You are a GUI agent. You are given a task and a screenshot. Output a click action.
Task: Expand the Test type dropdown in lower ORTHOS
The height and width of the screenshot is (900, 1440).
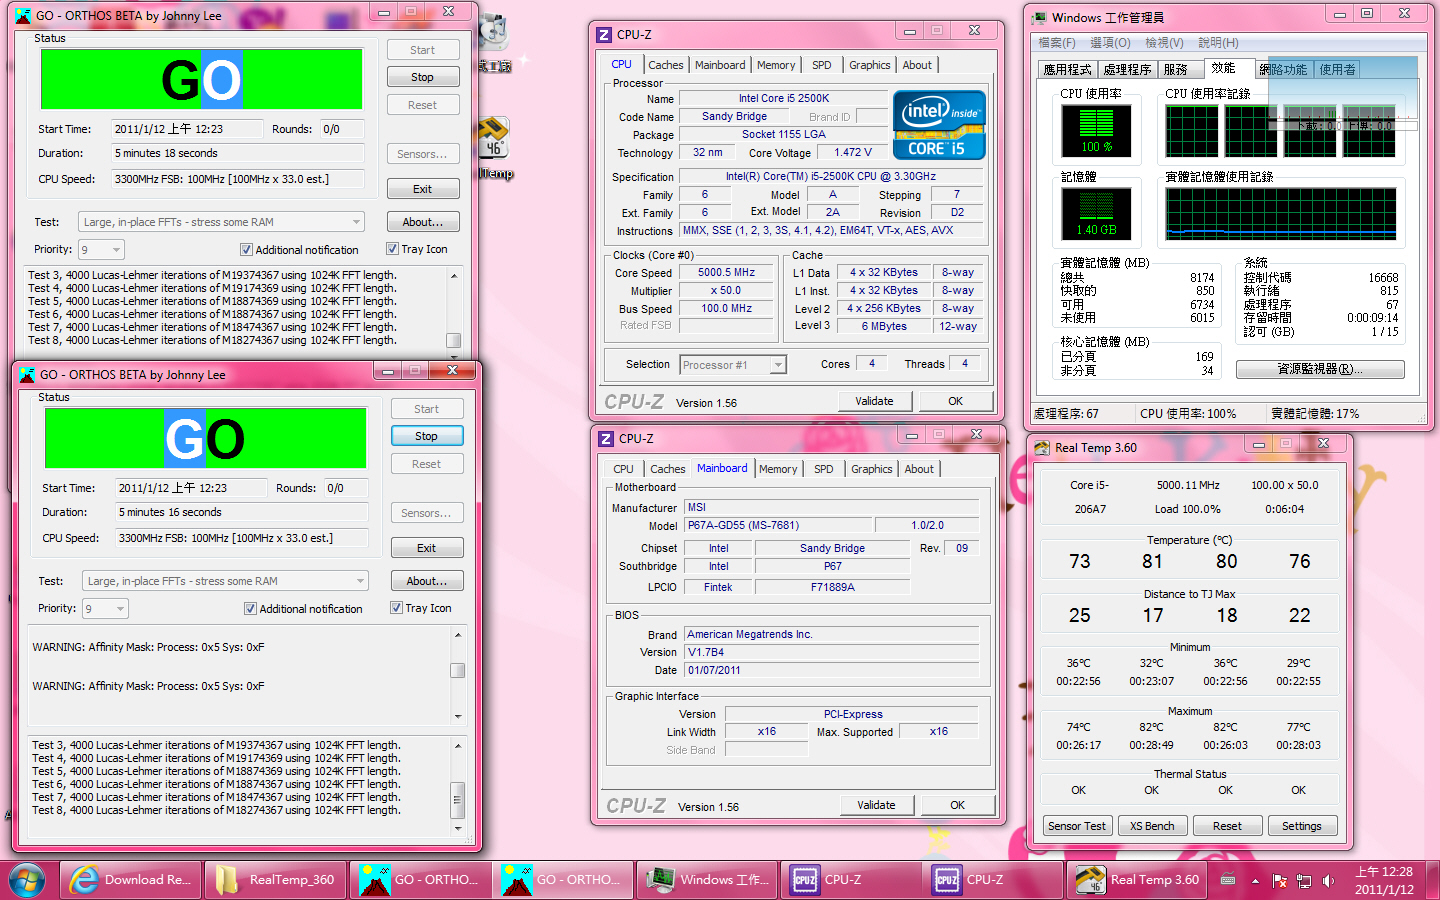360,581
